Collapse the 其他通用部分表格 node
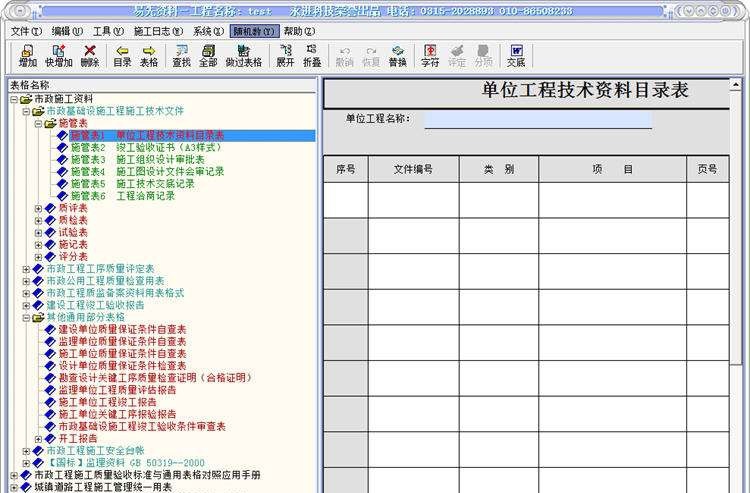750x493 pixels. (26, 318)
